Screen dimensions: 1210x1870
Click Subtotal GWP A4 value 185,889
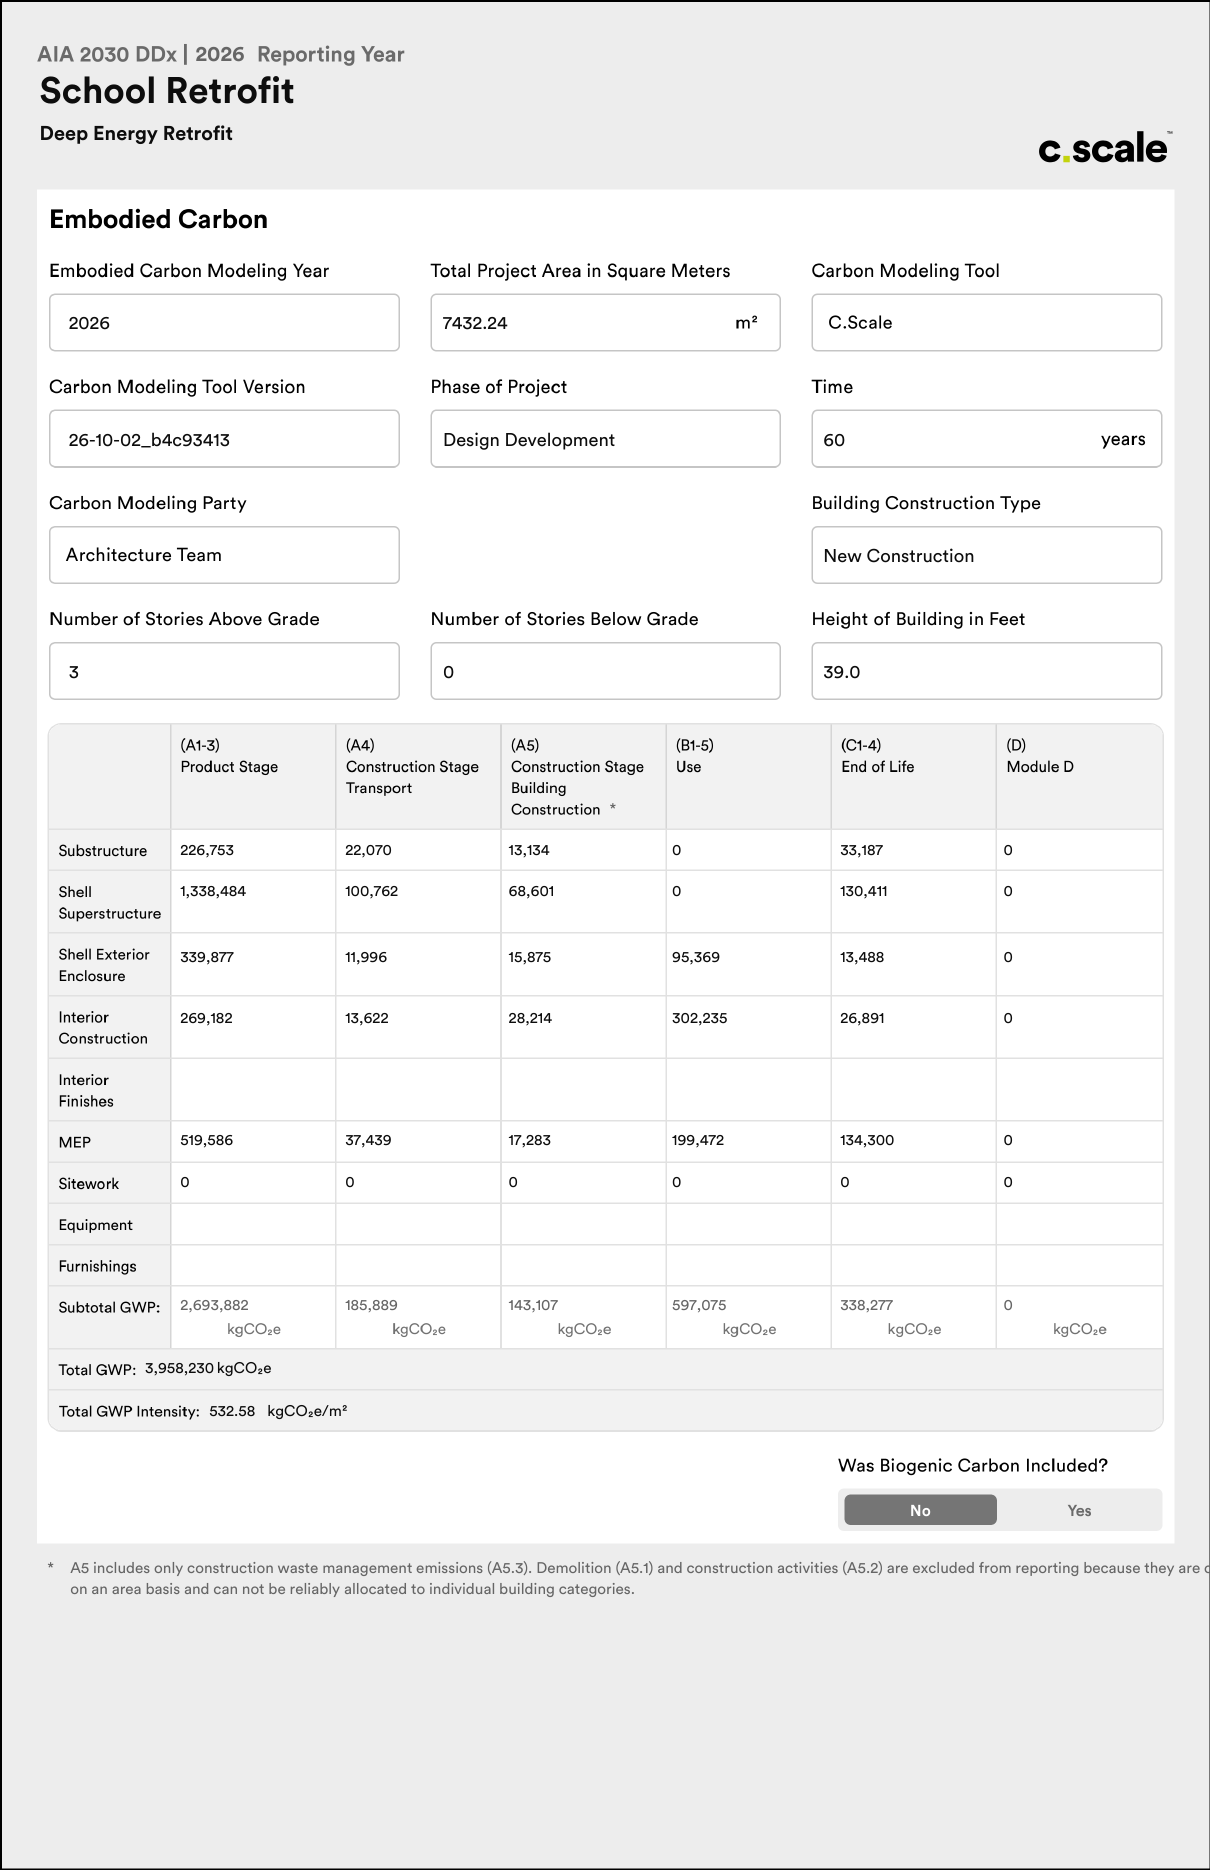[x=371, y=1305]
